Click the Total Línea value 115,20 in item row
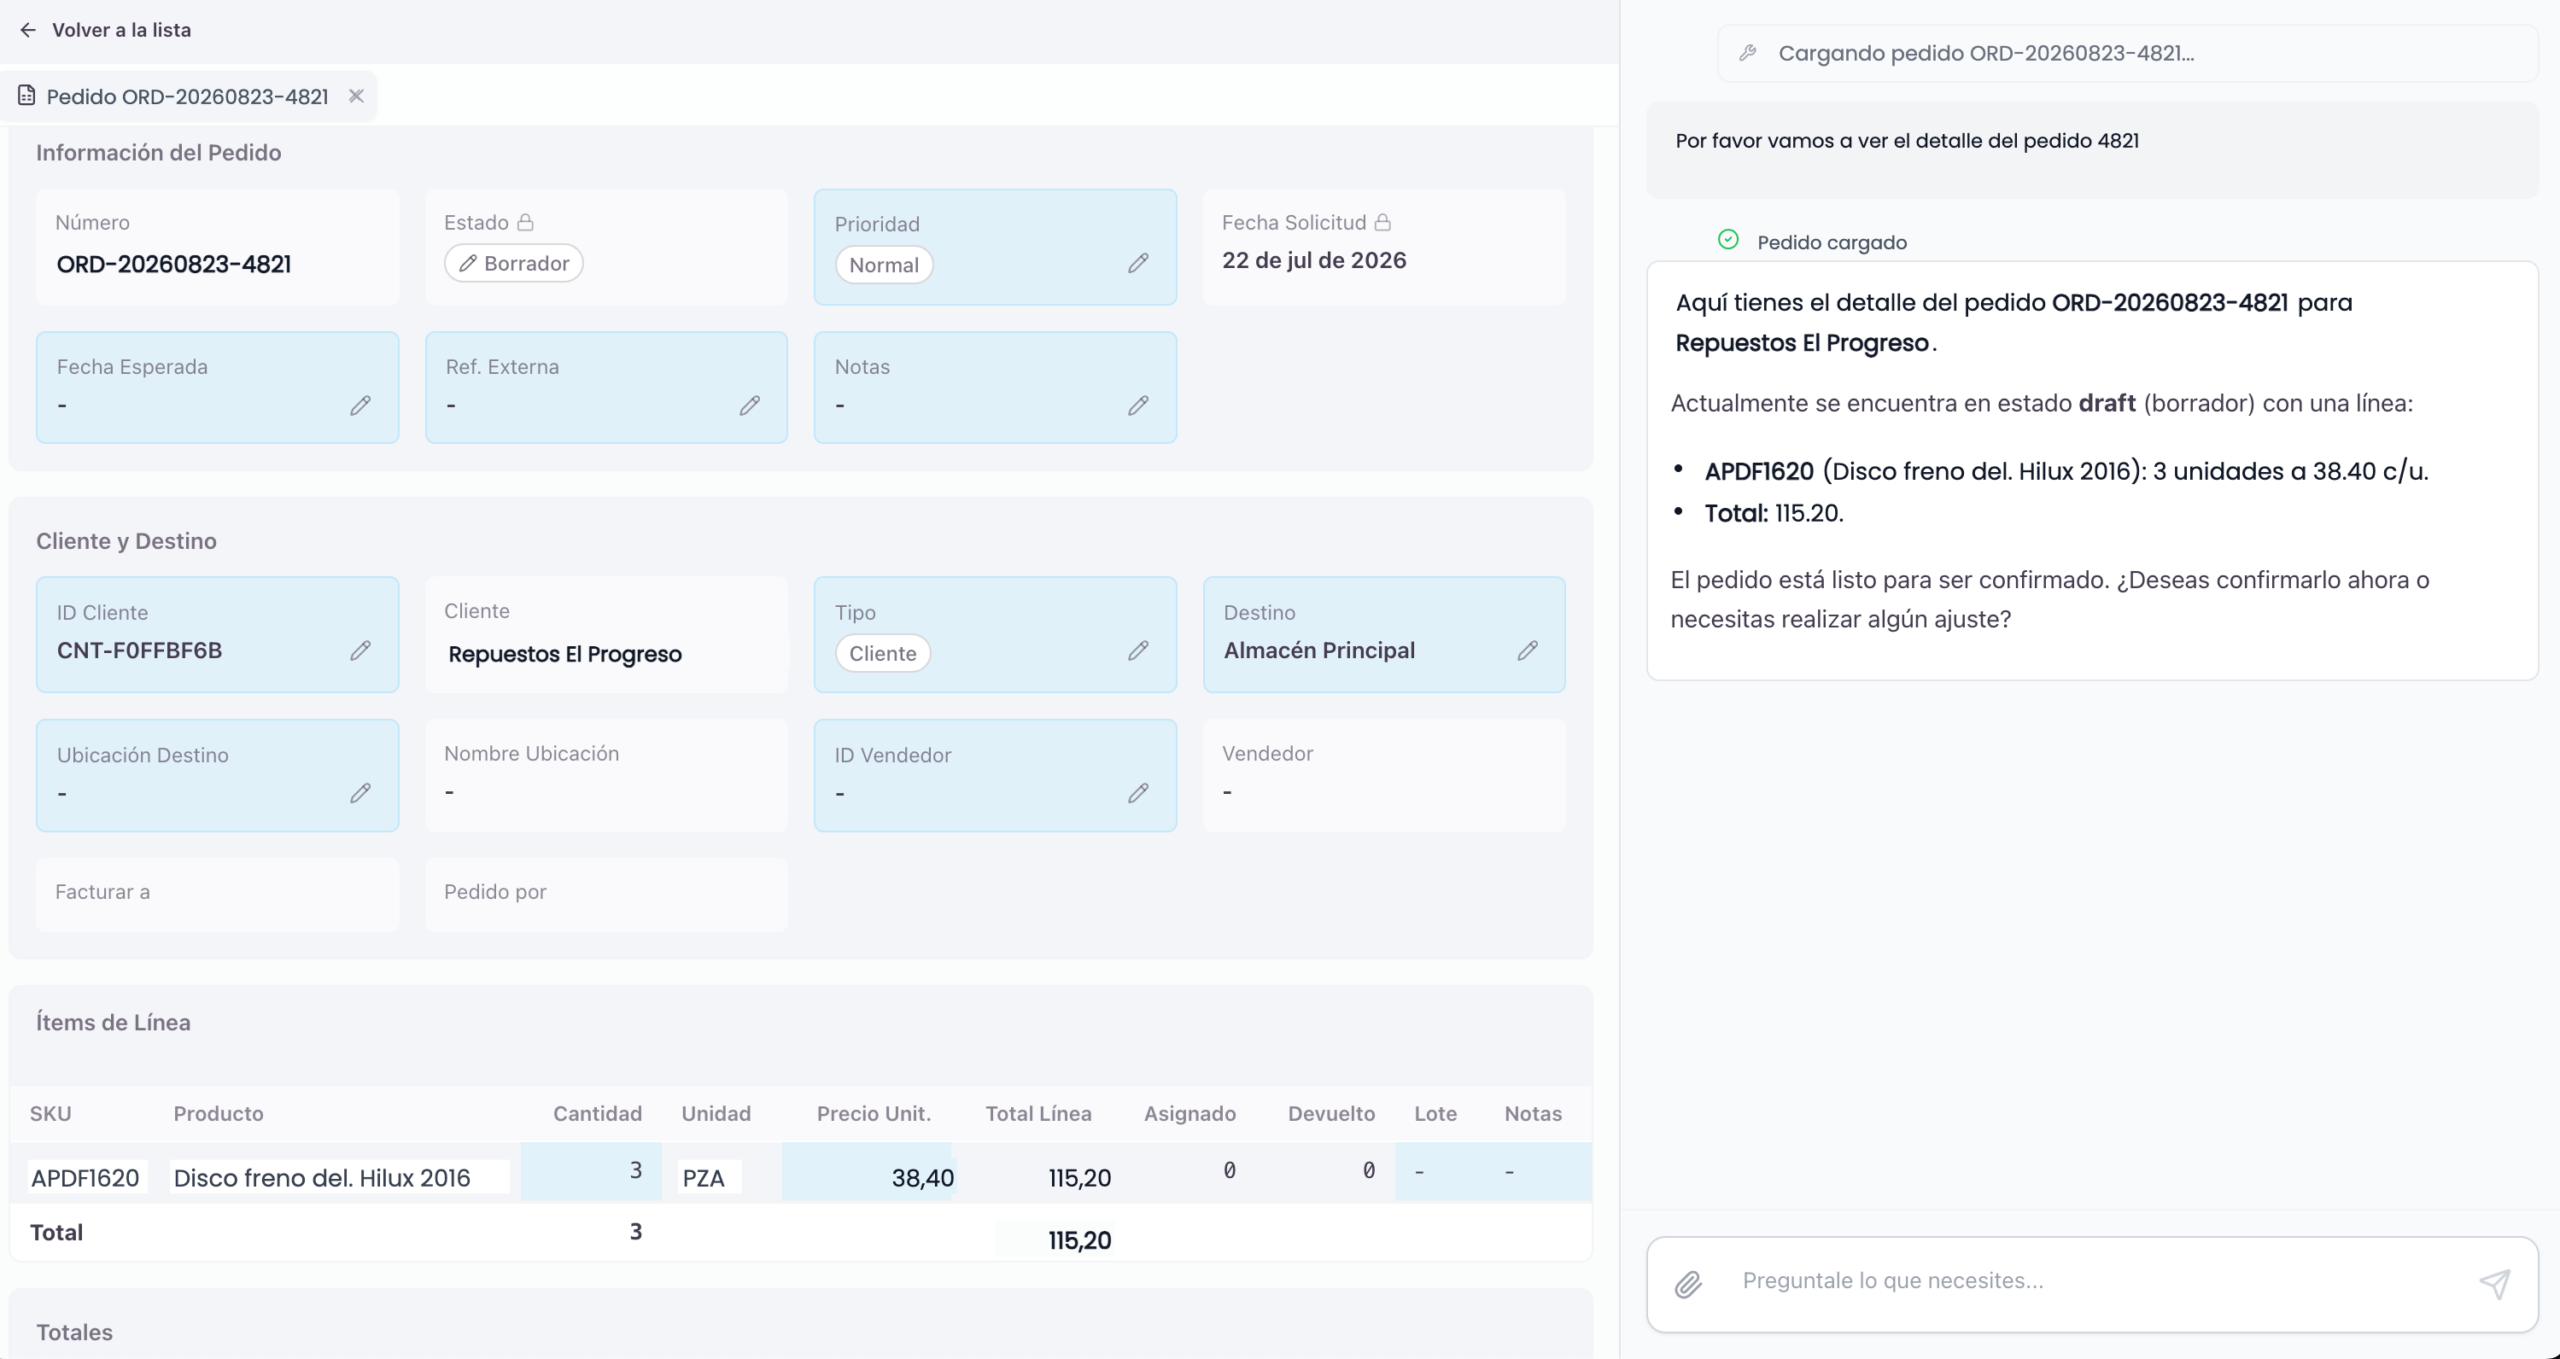The height and width of the screenshot is (1359, 2560). point(1079,1178)
